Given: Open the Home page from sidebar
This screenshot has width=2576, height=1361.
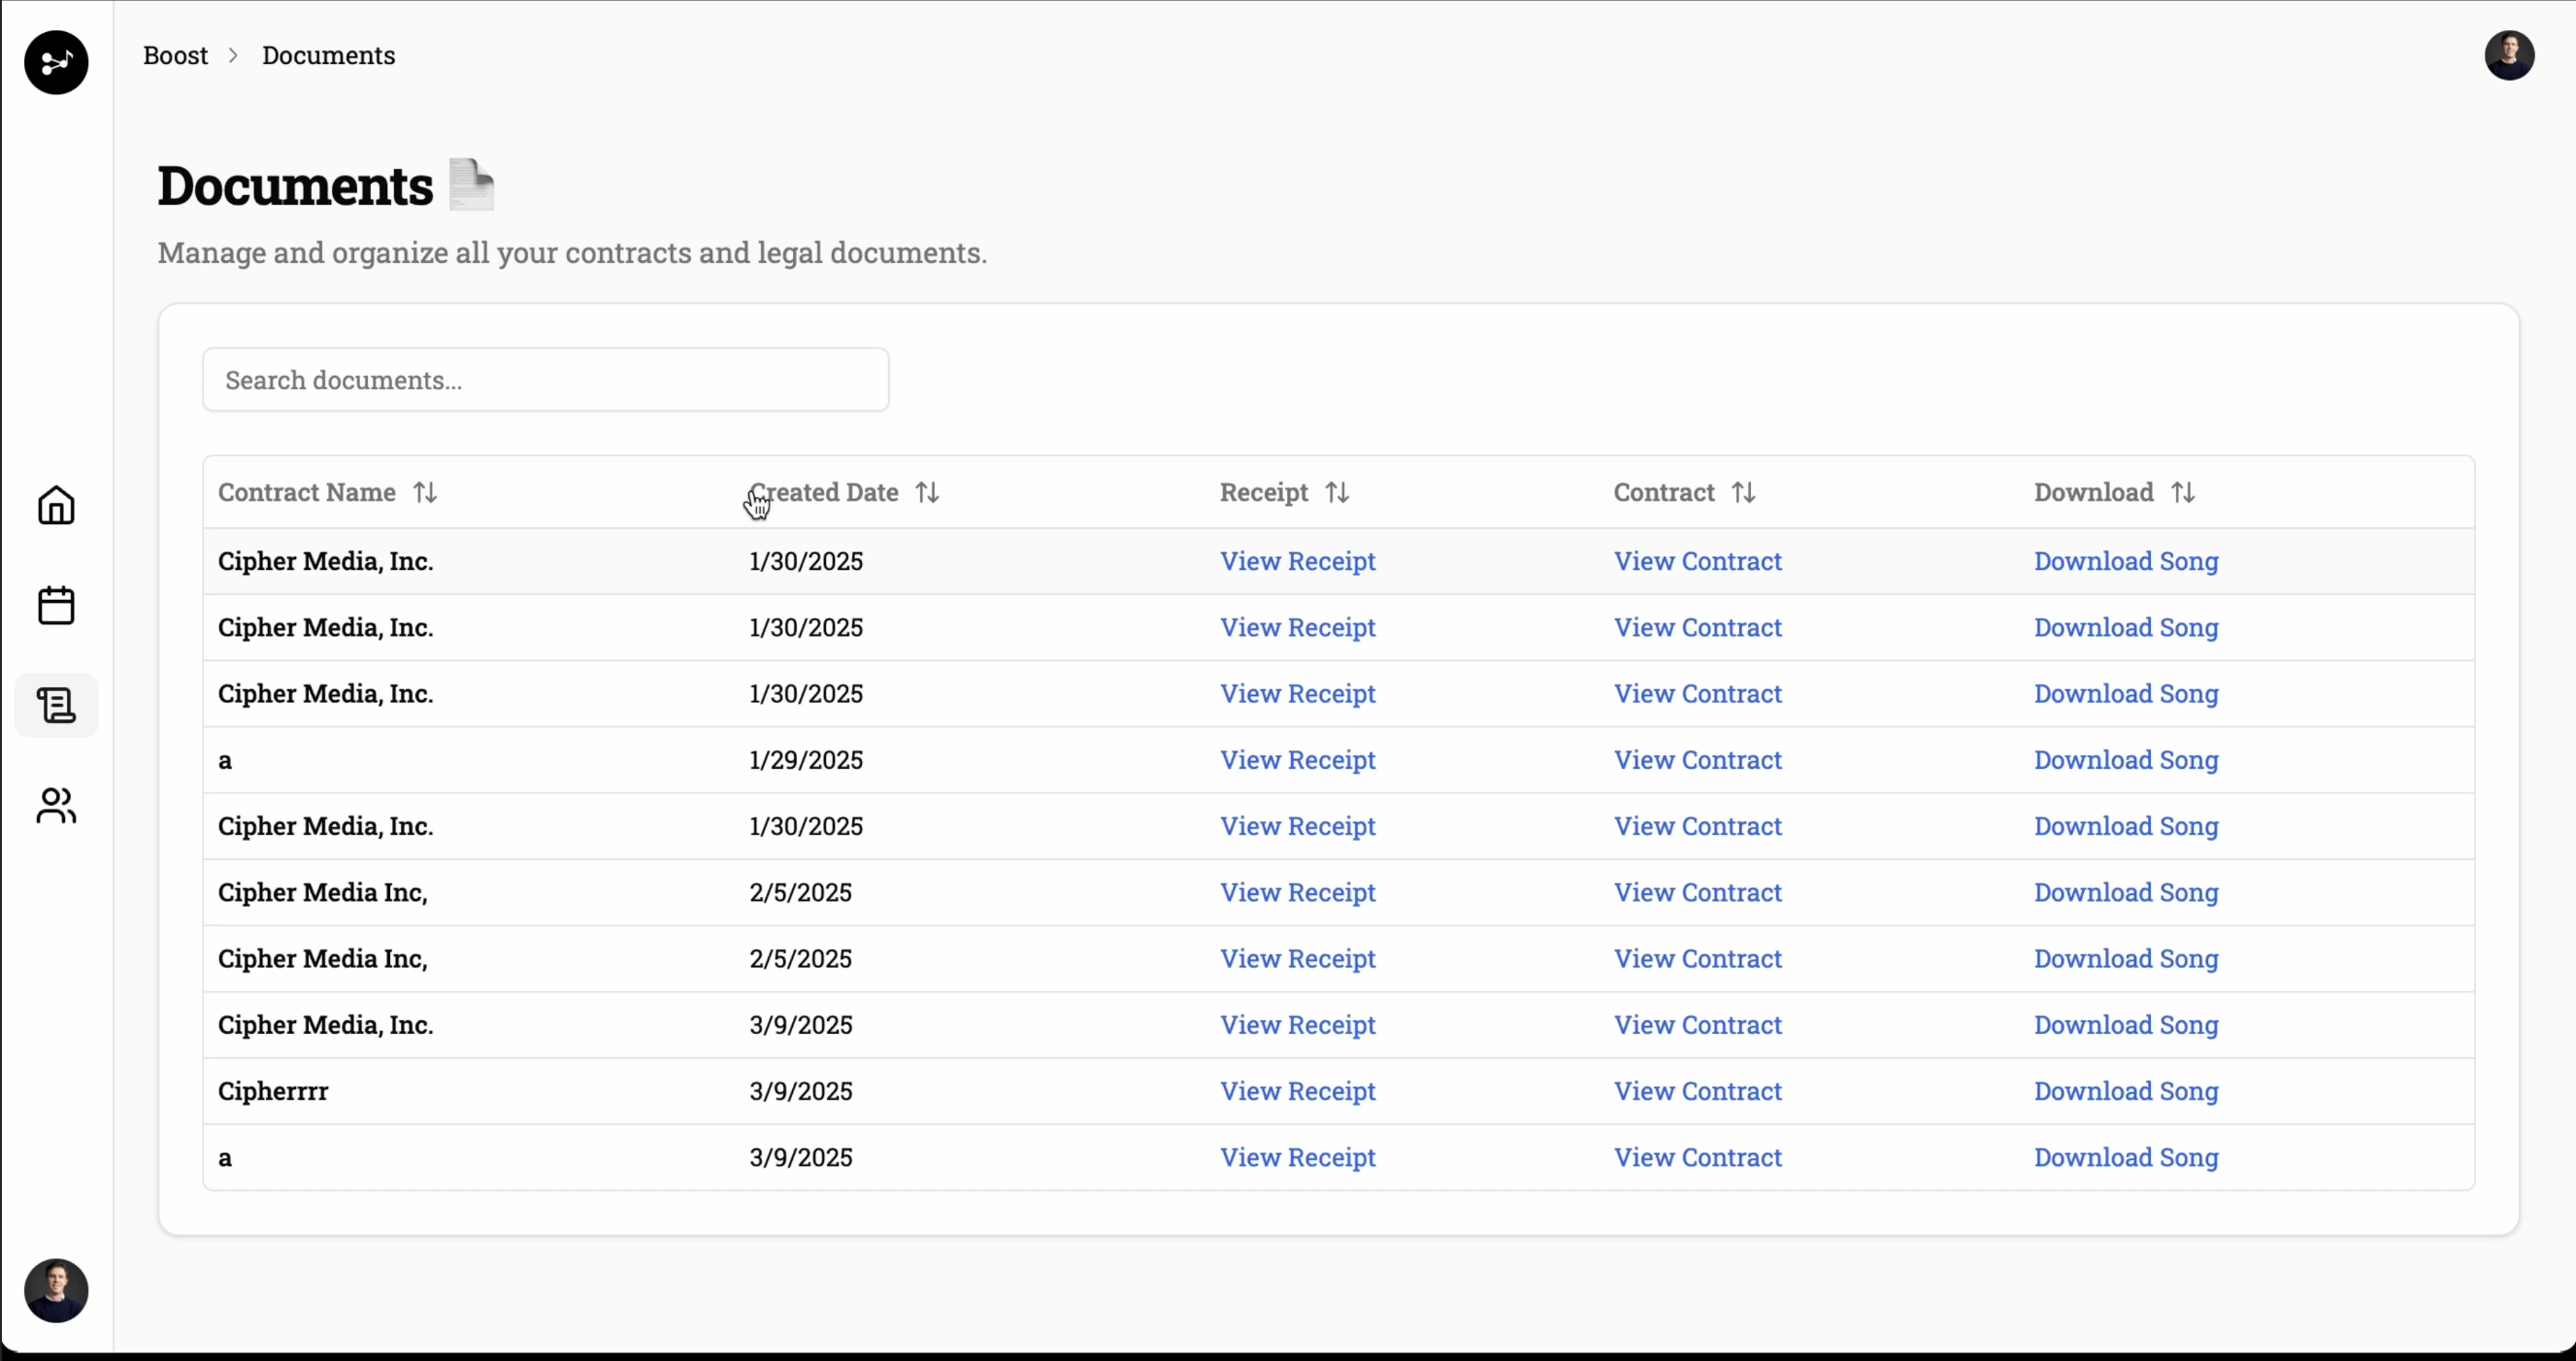Looking at the screenshot, I should coord(56,506).
